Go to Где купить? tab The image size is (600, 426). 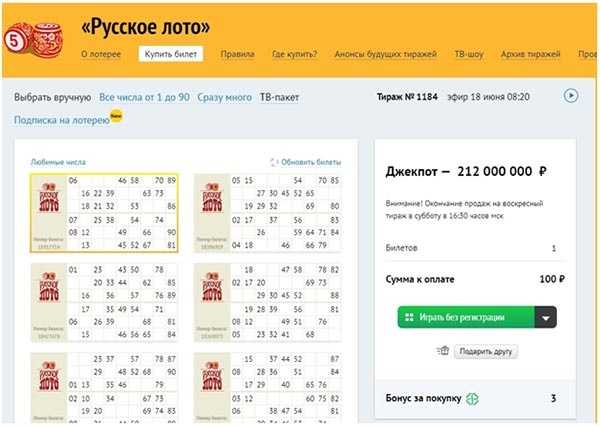coord(295,54)
